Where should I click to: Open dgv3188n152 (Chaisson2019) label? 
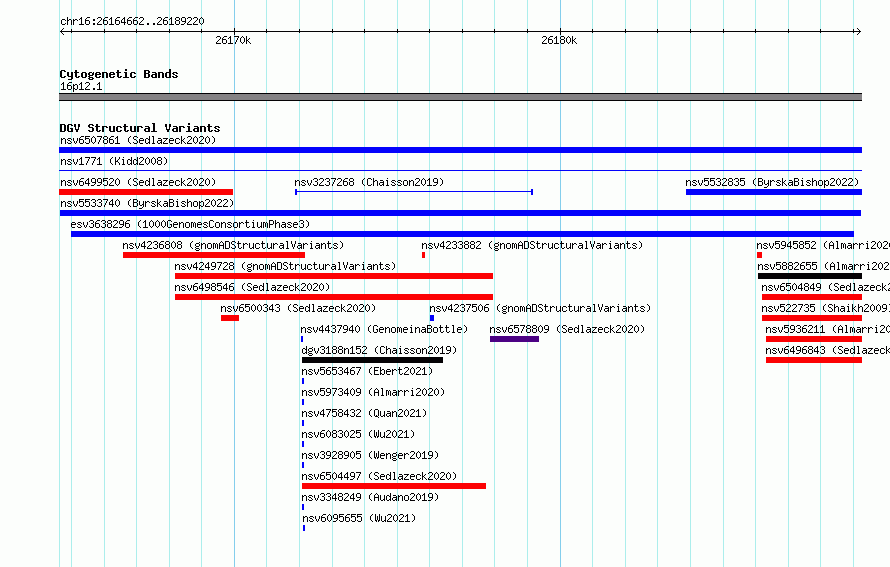coord(379,350)
